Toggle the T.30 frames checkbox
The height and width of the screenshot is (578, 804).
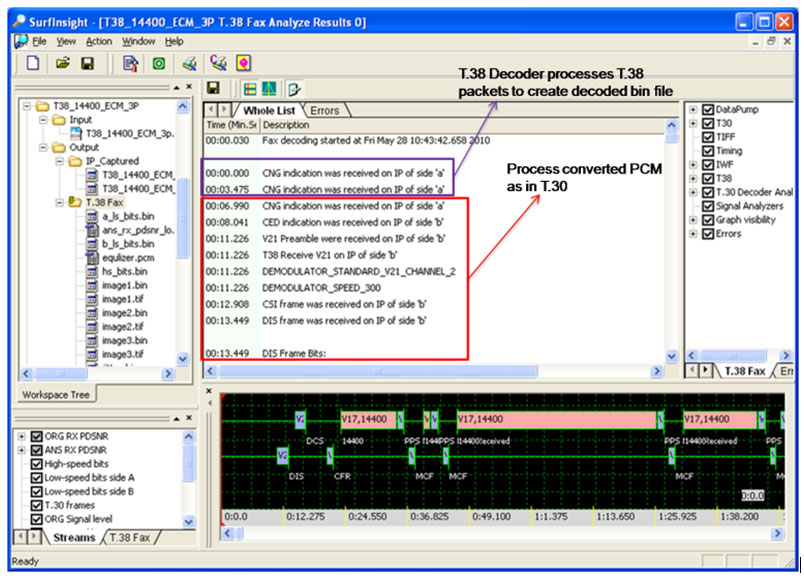click(37, 505)
